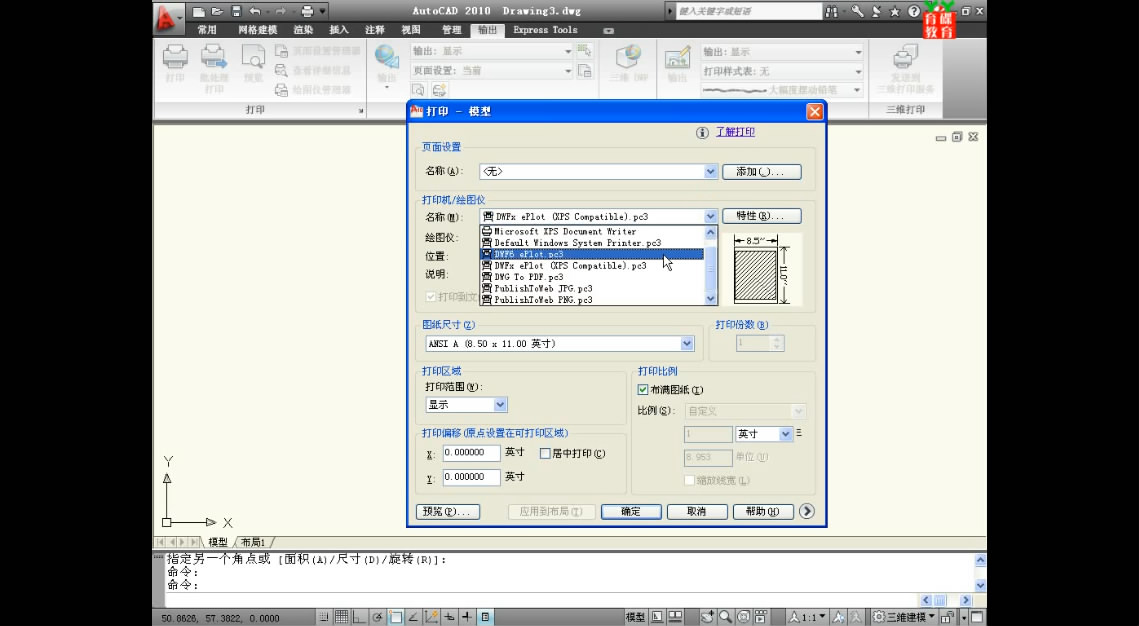Open the annotation scale 1:1 dropdown
The image size is (1139, 626).
(x=808, y=617)
